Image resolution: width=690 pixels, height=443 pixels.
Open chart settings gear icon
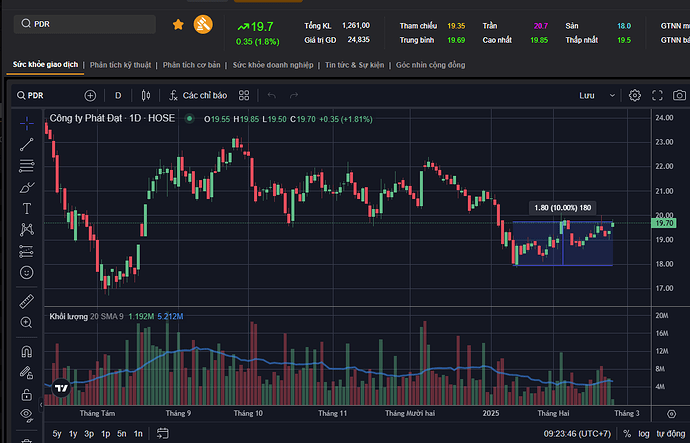coord(634,96)
